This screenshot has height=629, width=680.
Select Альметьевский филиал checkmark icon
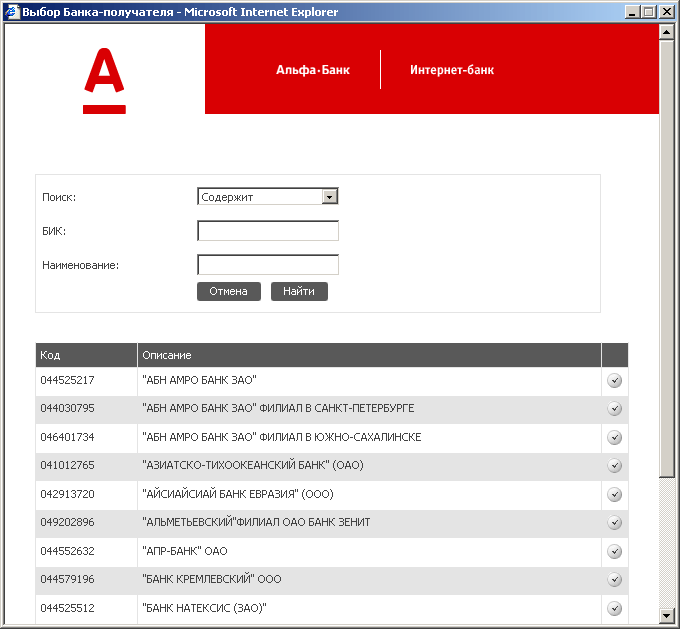614,522
